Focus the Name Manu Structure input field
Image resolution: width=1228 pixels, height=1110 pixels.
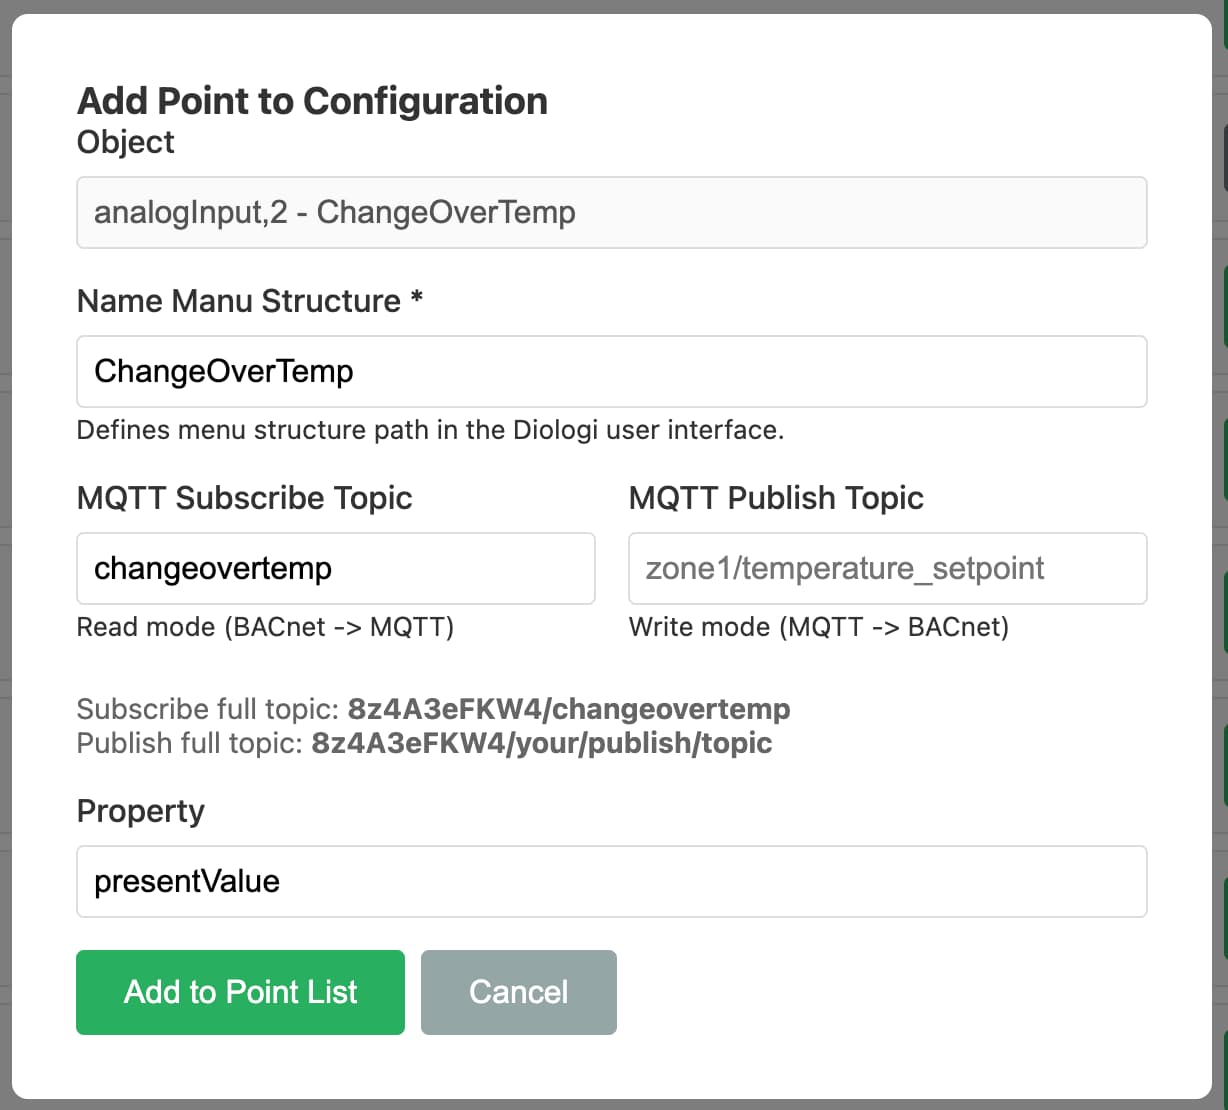(x=611, y=371)
